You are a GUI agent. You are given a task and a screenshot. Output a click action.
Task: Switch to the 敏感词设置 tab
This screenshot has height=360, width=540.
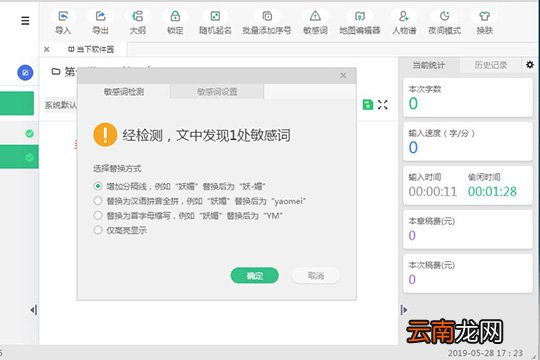coord(217,92)
